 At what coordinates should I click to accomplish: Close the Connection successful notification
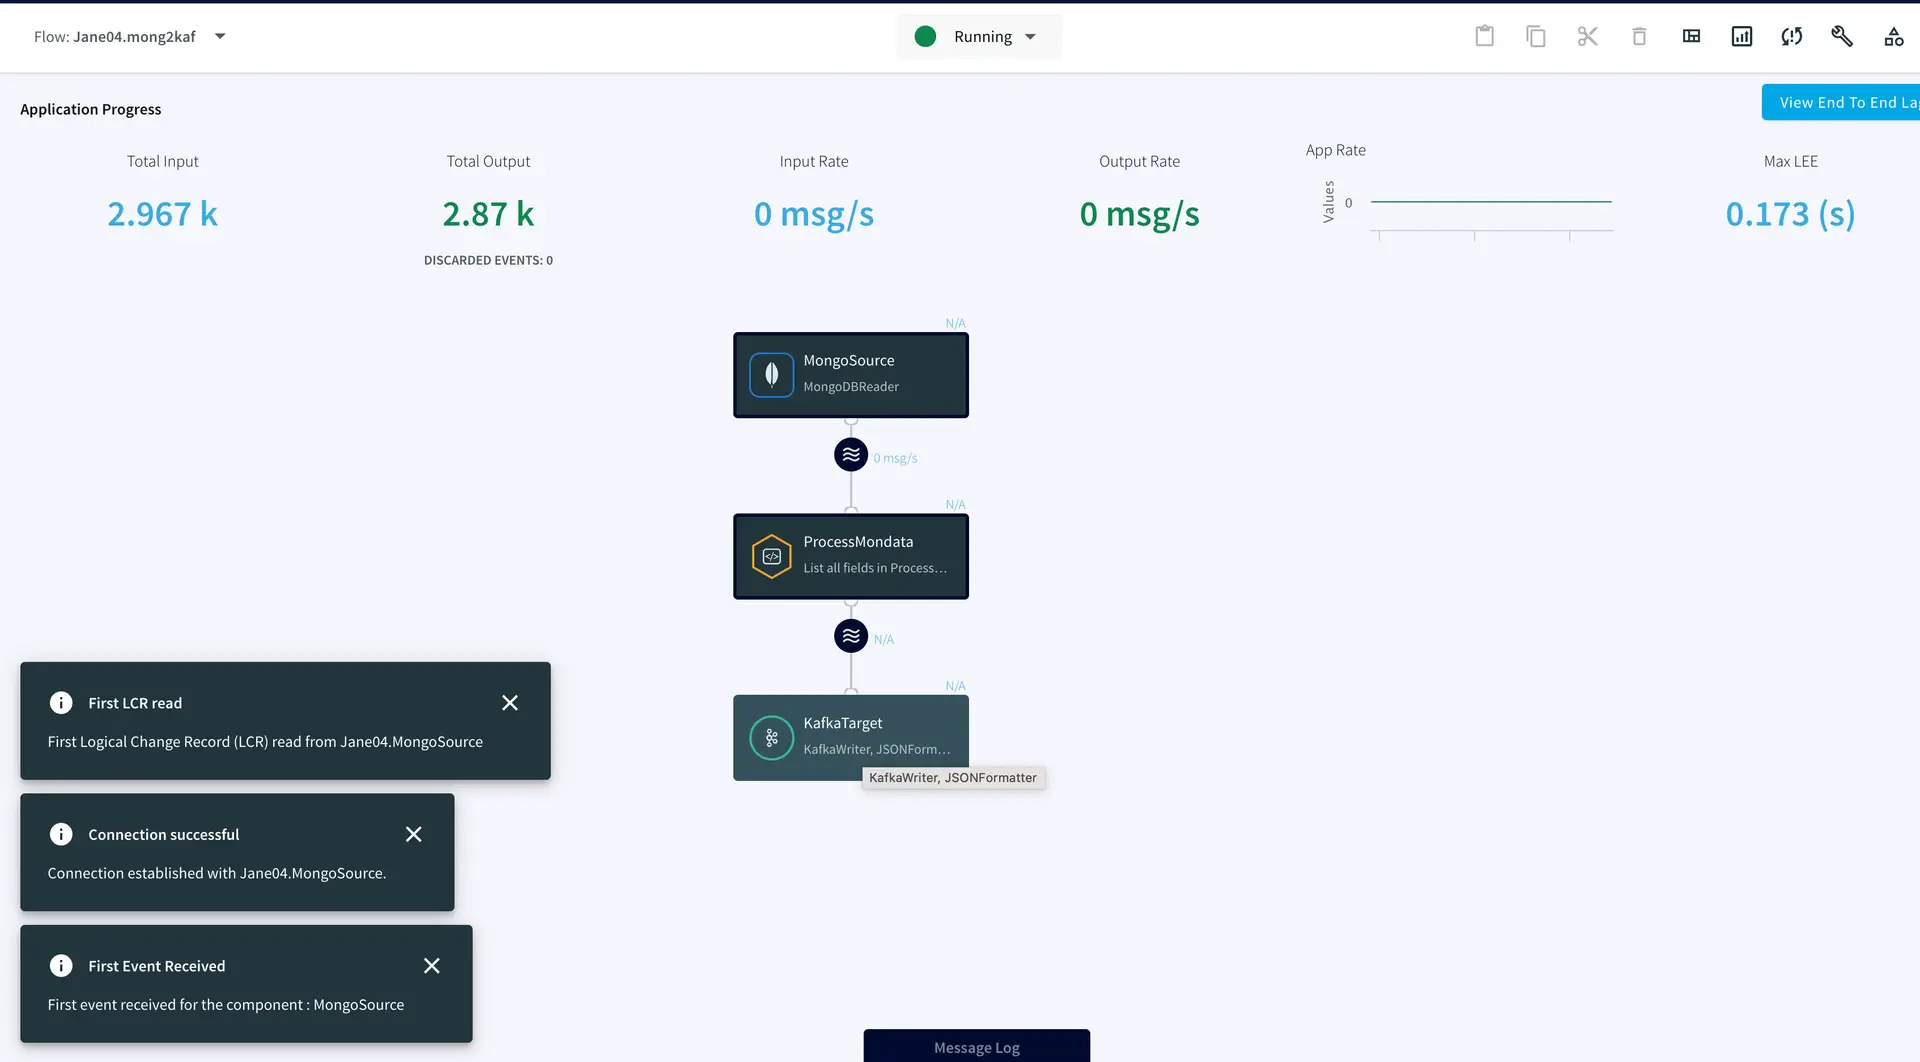pyautogui.click(x=413, y=834)
